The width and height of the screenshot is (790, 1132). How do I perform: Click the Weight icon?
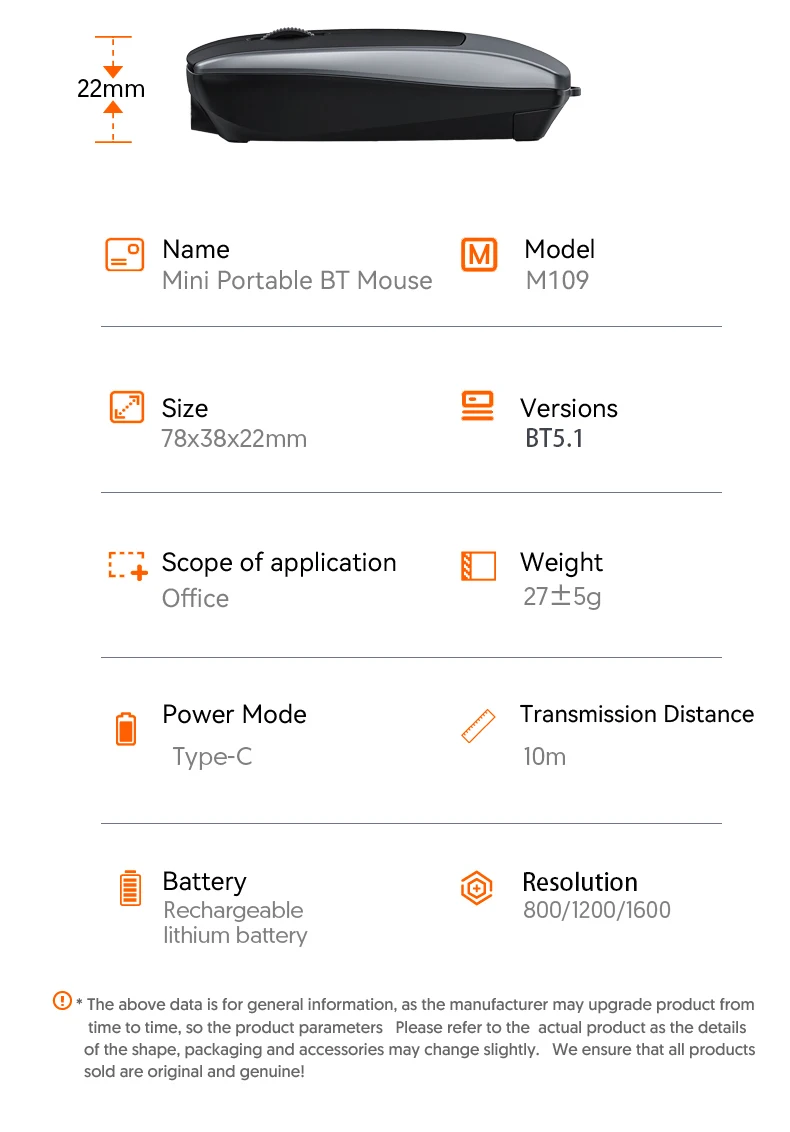coord(478,566)
